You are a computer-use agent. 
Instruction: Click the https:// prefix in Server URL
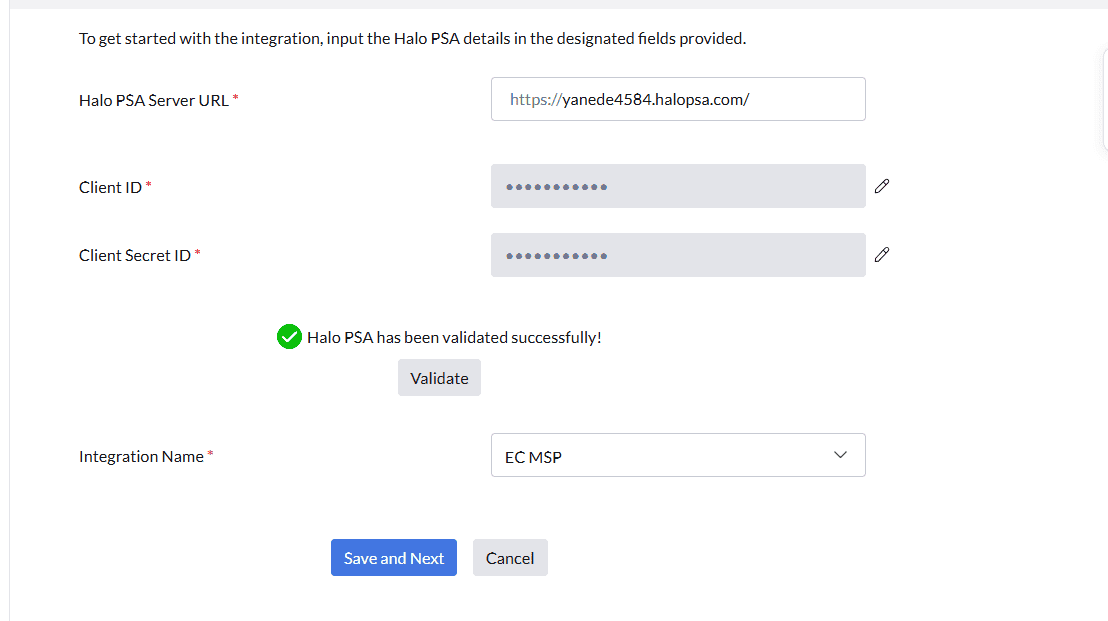click(535, 100)
